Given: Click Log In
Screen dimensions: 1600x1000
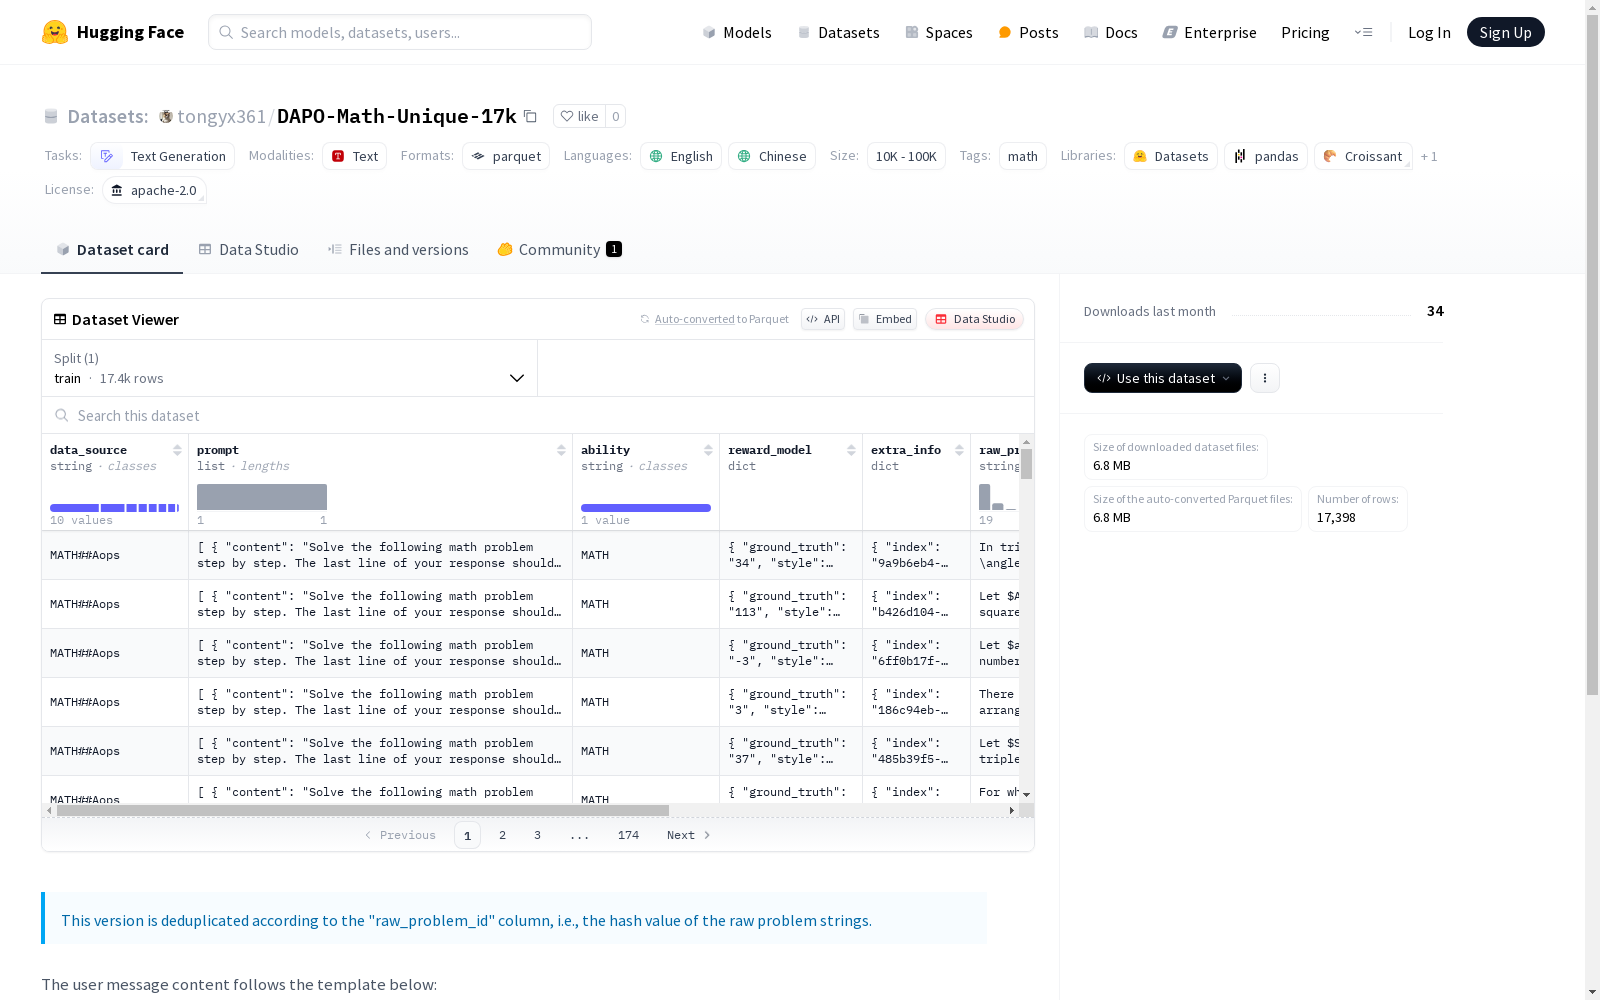Looking at the screenshot, I should (1429, 32).
